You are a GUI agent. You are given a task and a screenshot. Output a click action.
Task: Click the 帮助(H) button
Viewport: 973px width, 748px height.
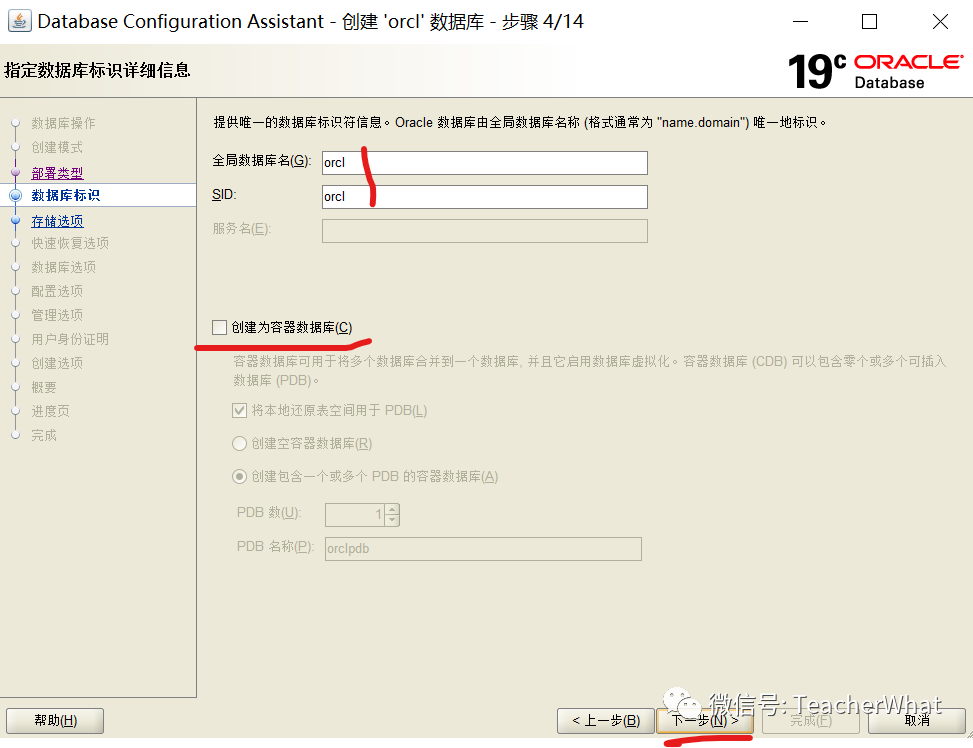click(x=55, y=721)
